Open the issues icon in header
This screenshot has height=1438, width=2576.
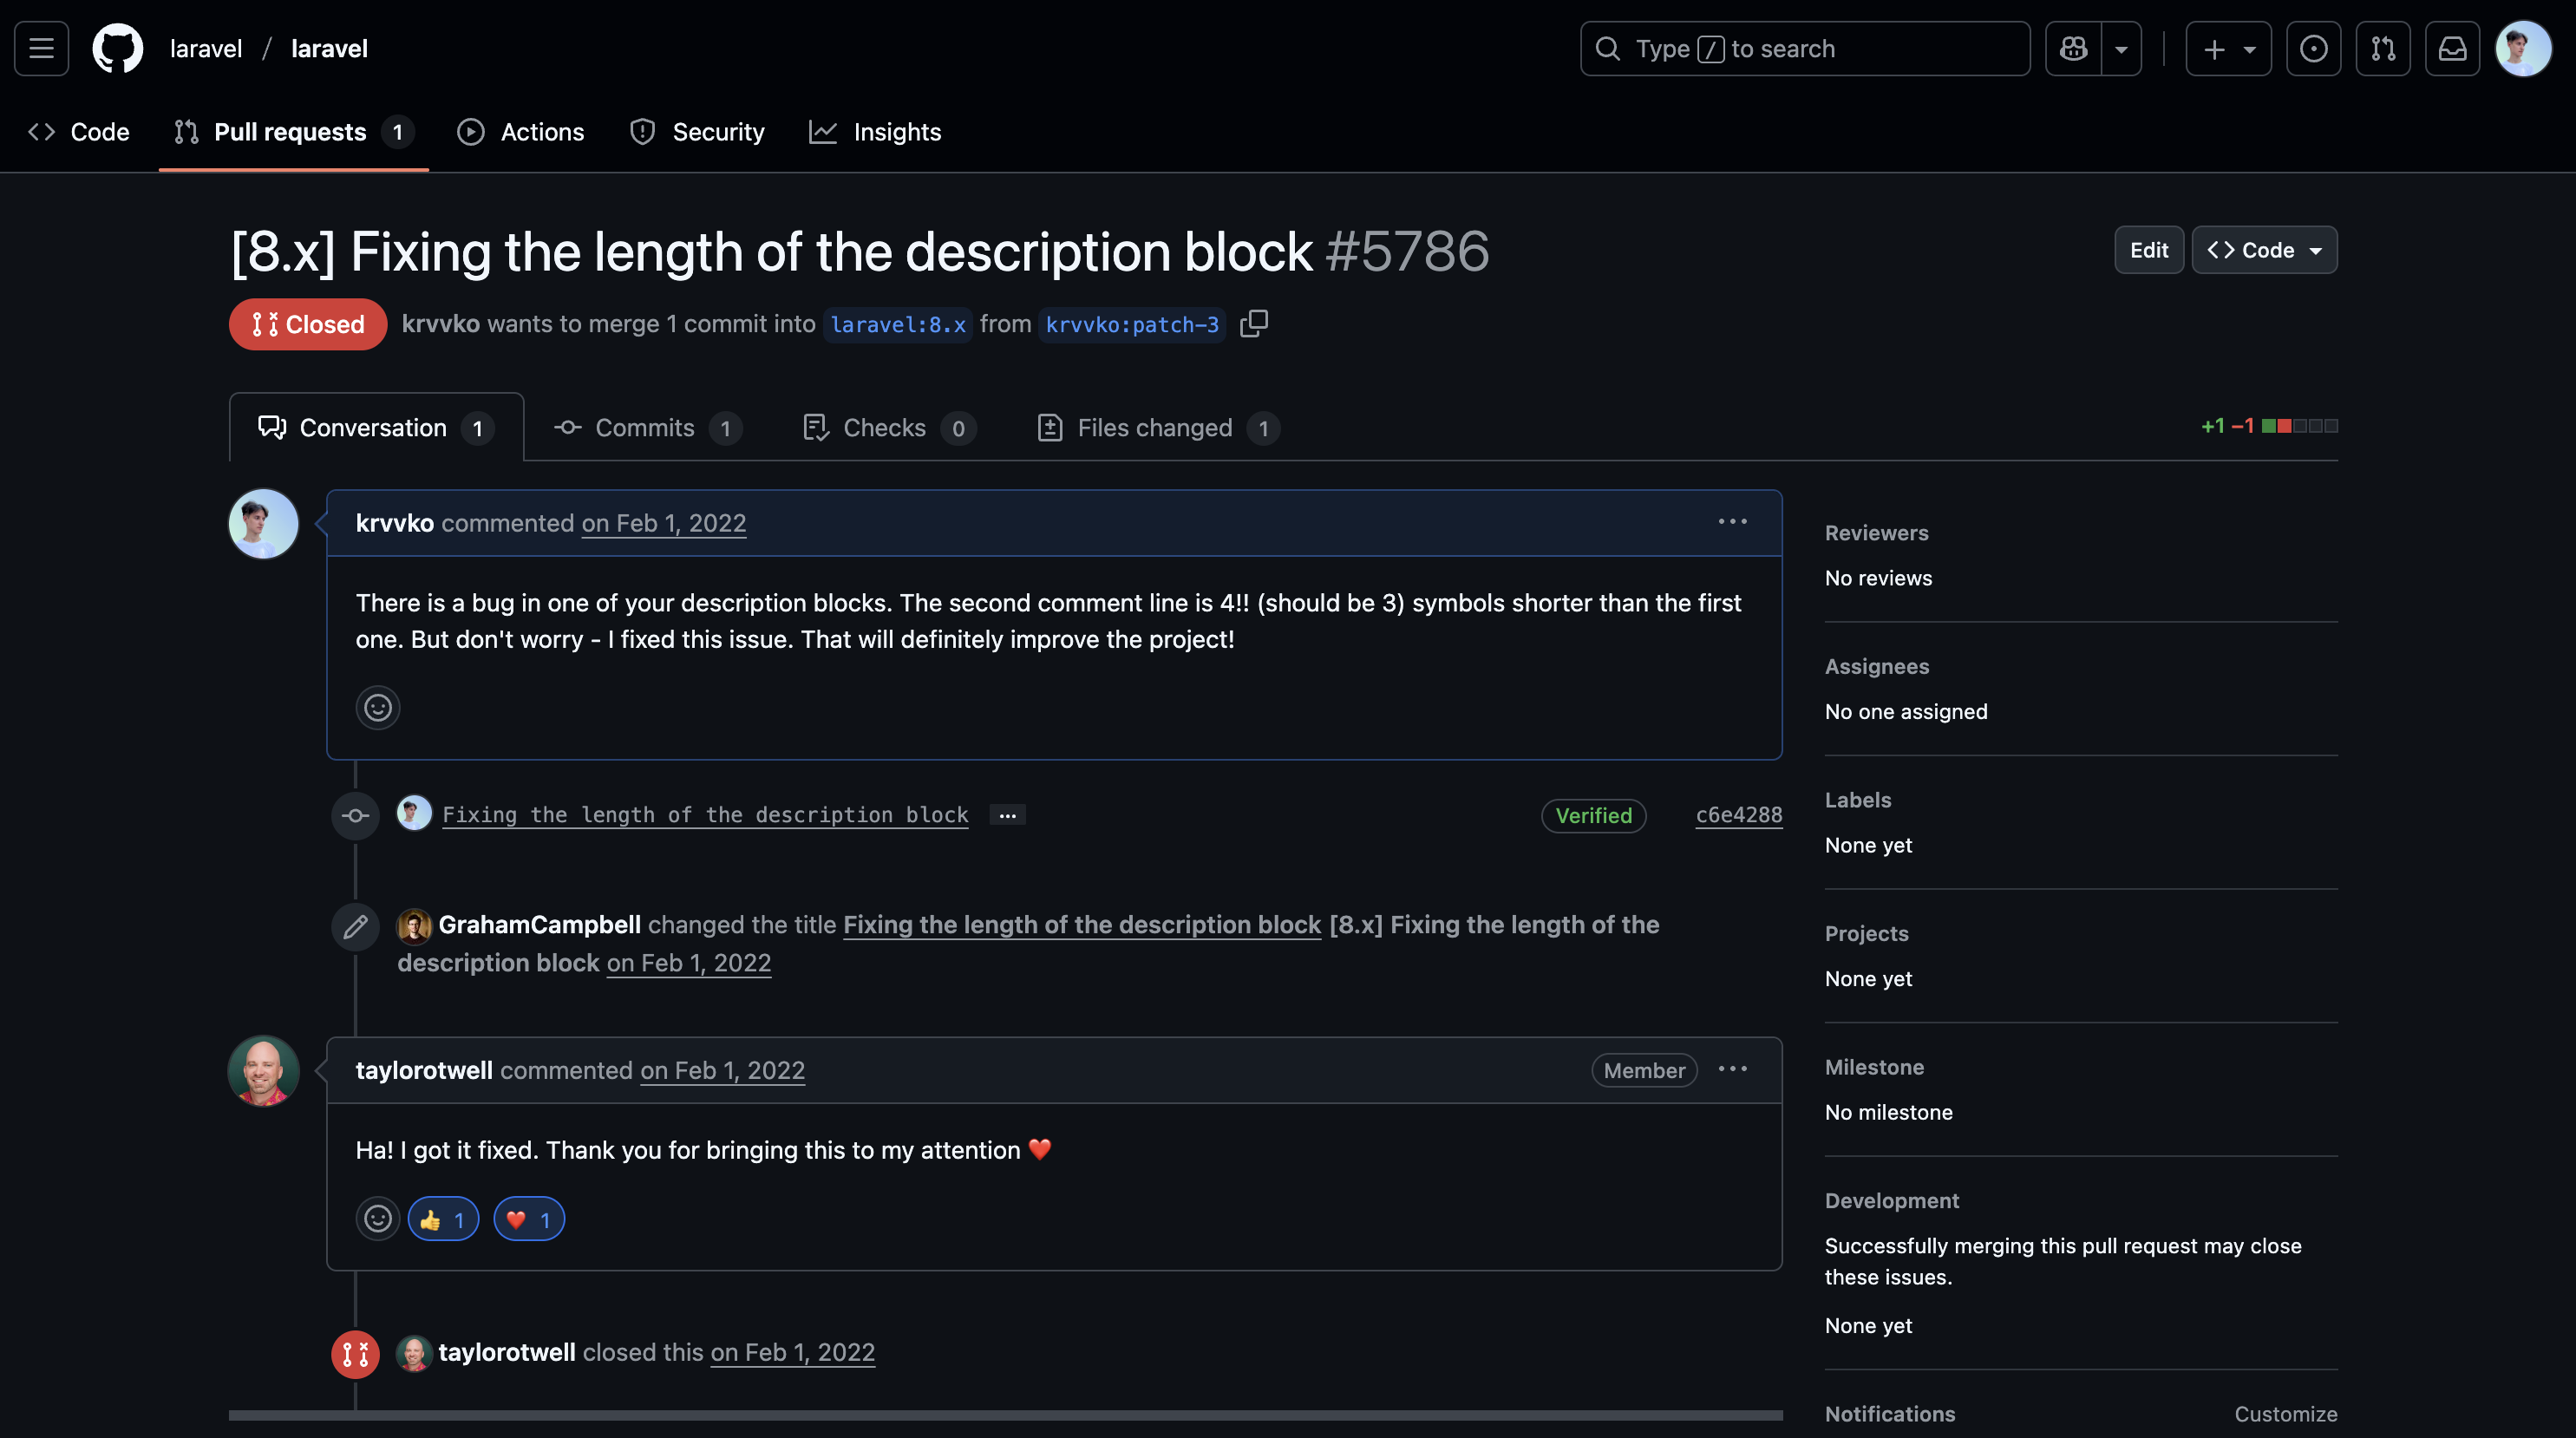(x=2313, y=48)
